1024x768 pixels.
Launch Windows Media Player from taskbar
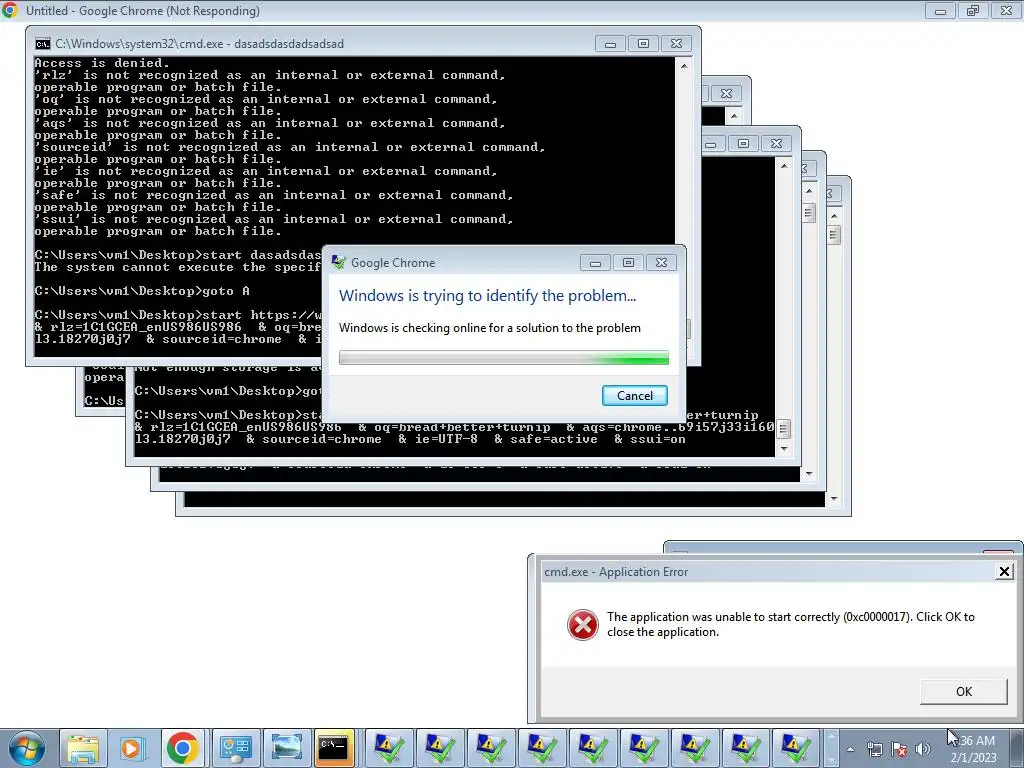tap(133, 748)
